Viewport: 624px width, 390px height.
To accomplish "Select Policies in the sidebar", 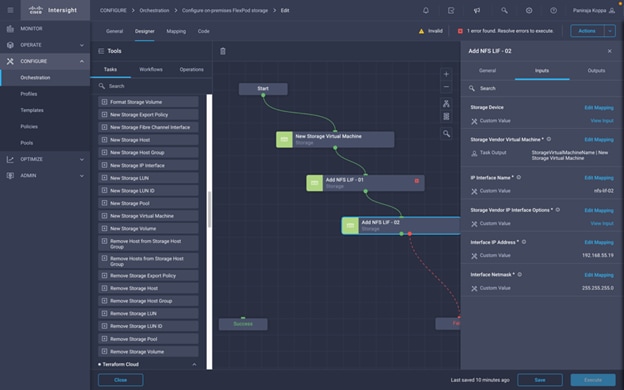I will (x=45, y=127).
